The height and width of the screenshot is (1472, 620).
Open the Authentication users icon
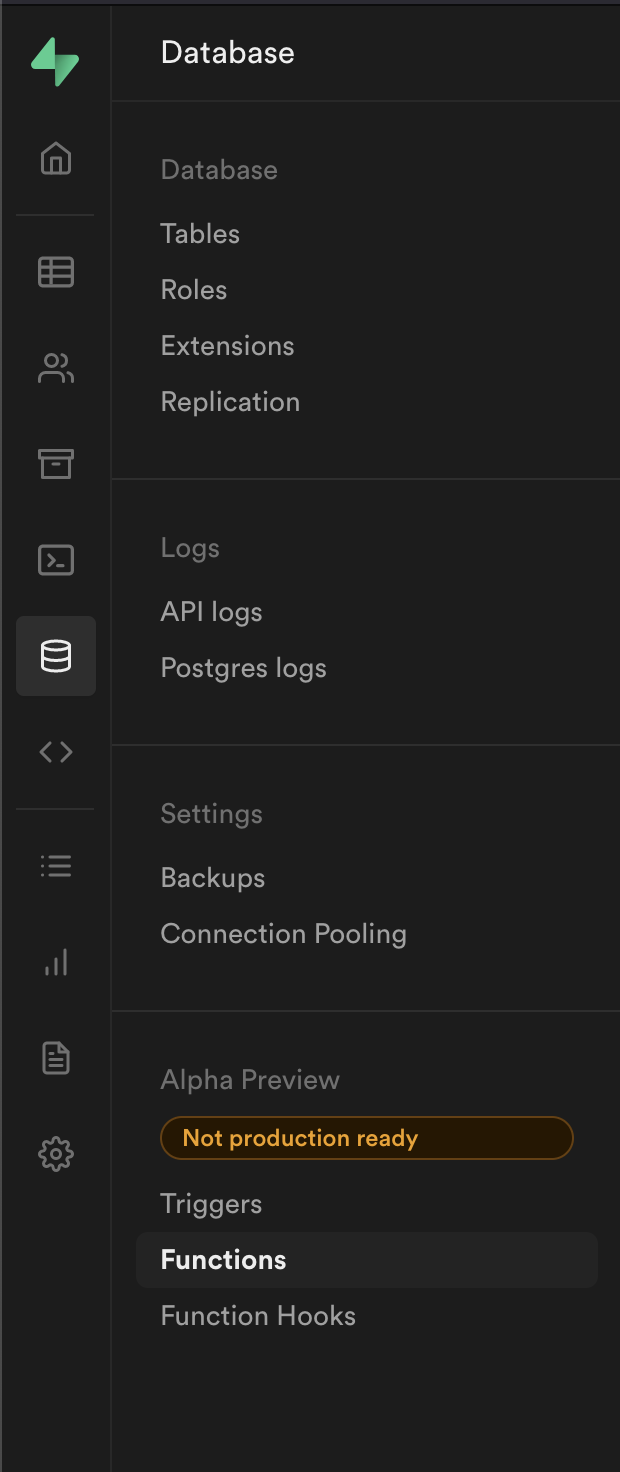tap(56, 368)
